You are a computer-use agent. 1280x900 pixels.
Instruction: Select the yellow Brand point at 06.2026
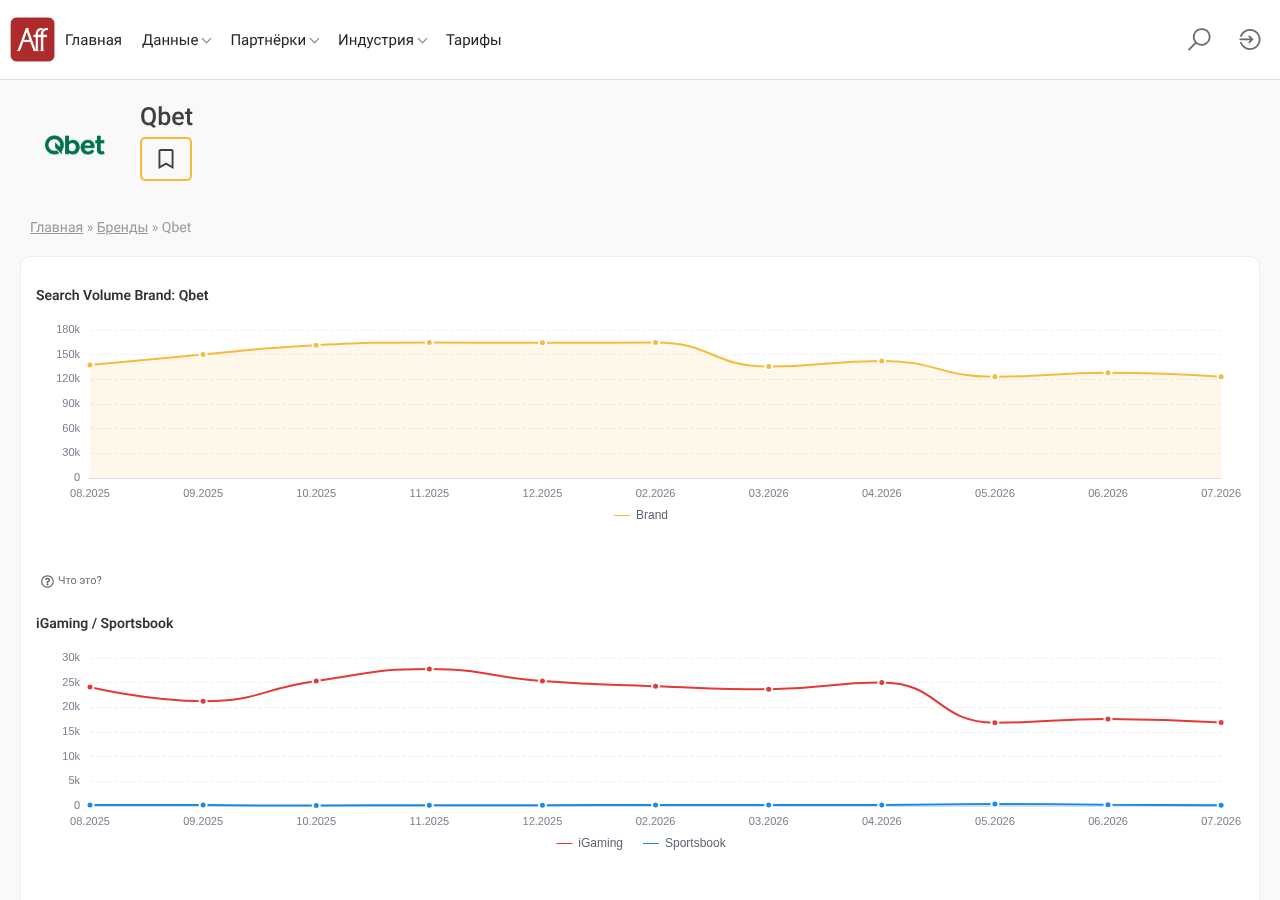point(1108,373)
